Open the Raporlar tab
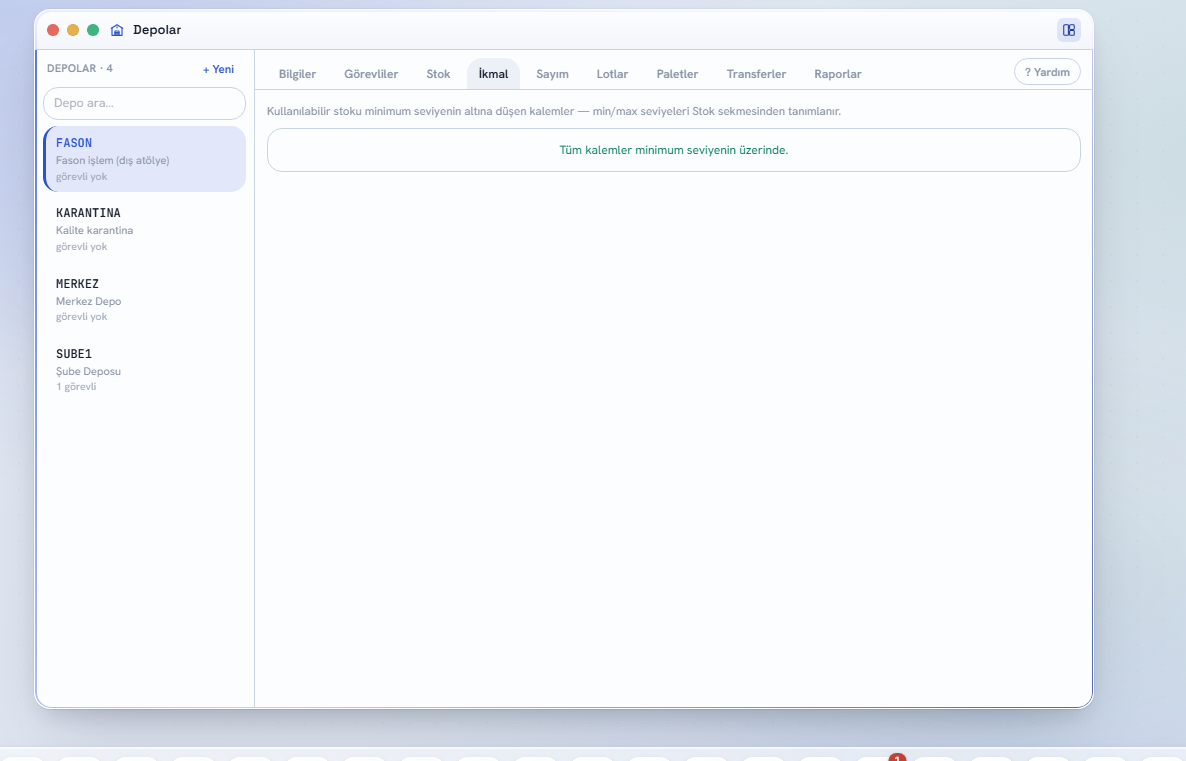This screenshot has width=1186, height=761. pyautogui.click(x=837, y=74)
